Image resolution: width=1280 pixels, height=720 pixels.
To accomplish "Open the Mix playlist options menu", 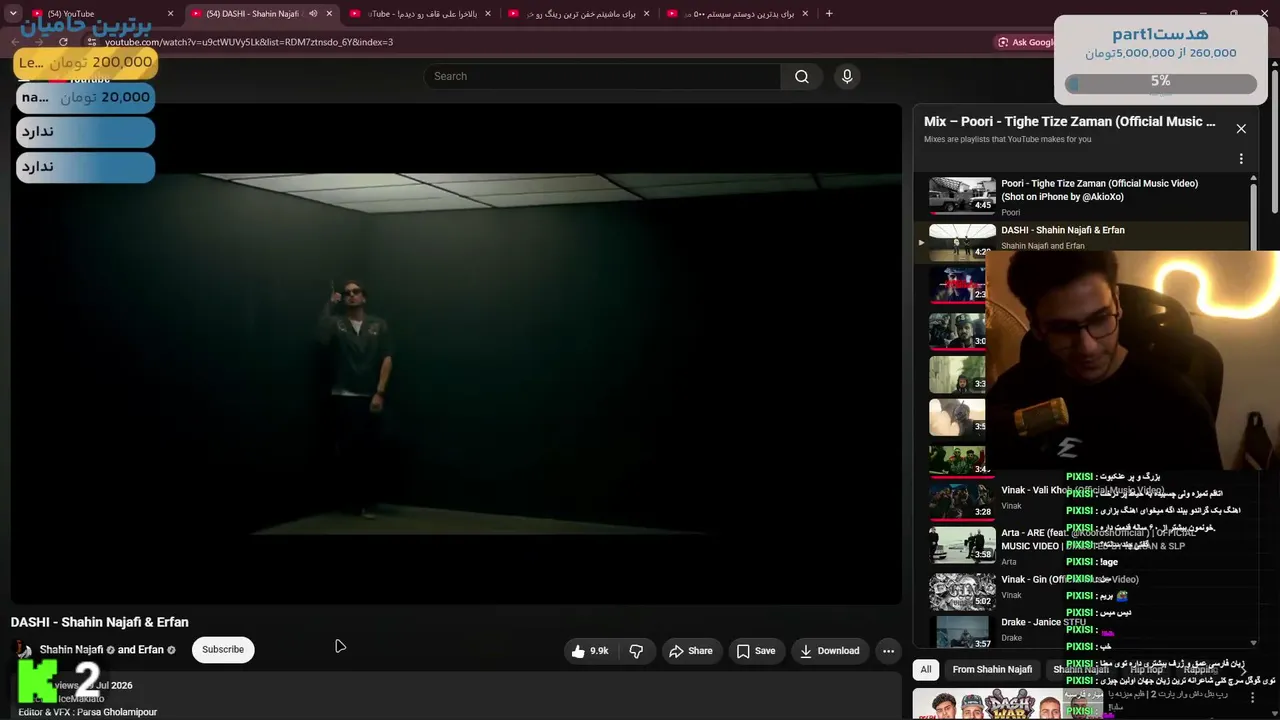I will pos(1241,159).
